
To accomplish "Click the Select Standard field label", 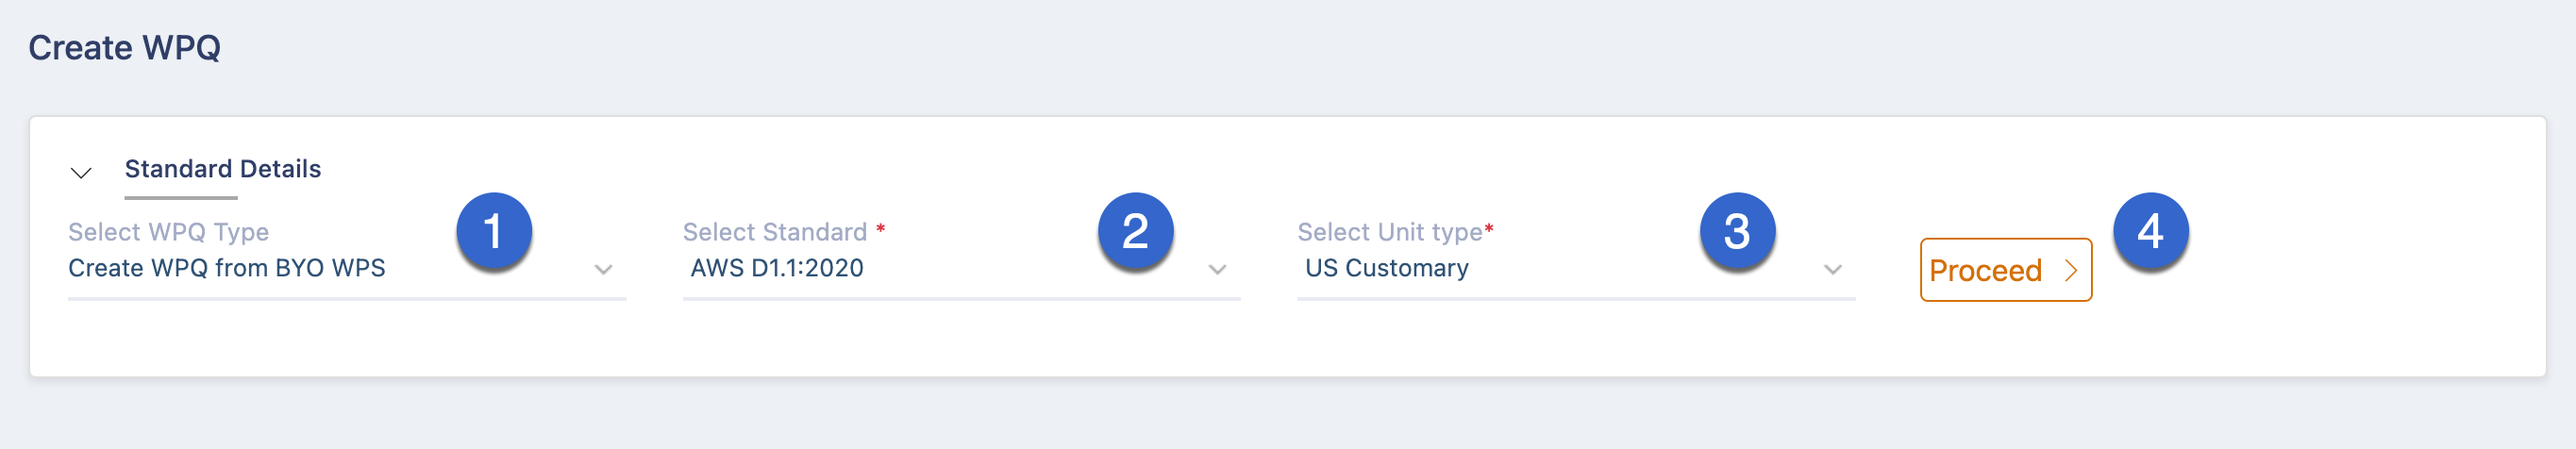I will click(x=774, y=232).
